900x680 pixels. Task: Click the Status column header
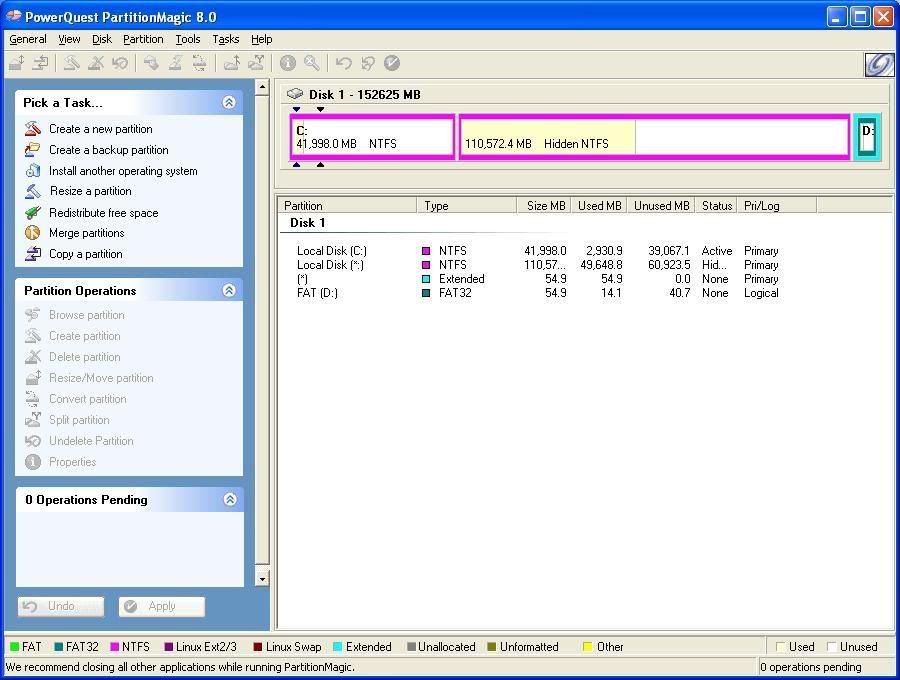716,205
